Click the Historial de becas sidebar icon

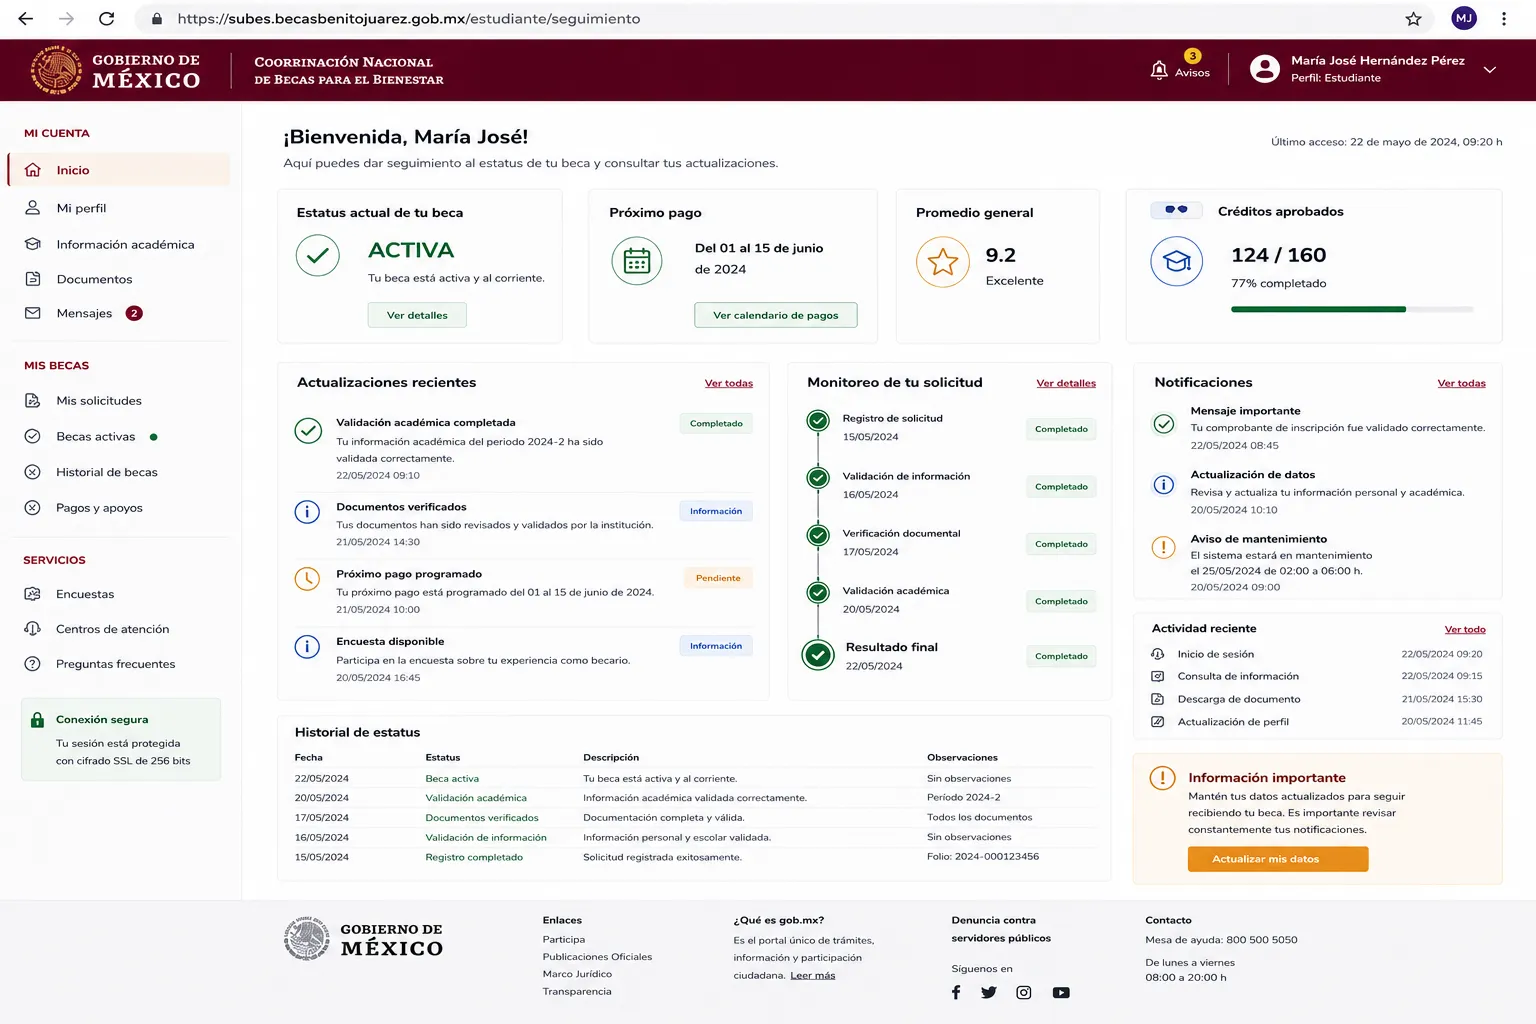32,472
